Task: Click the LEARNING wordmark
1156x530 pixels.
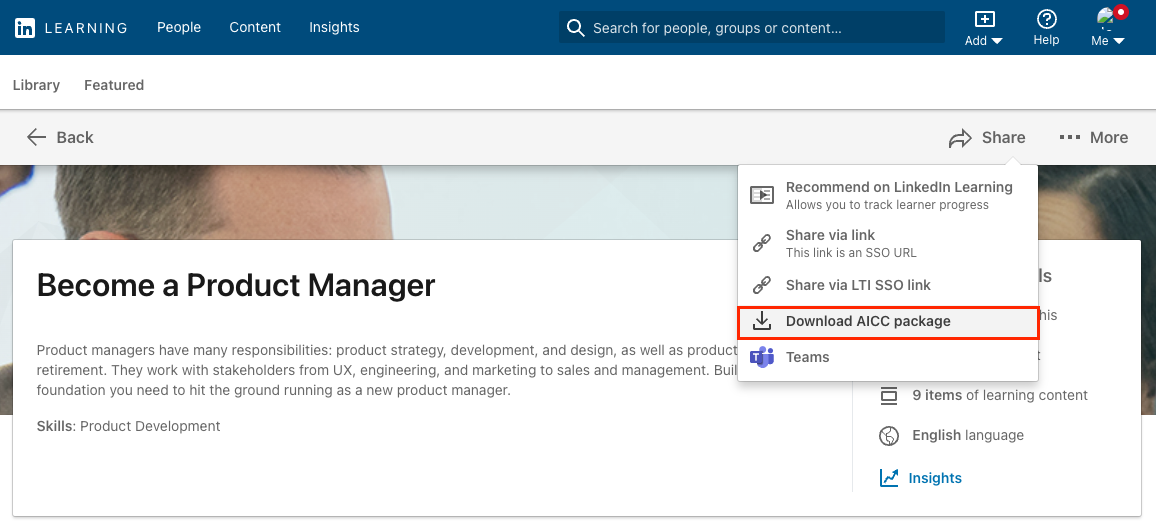Action: tap(86, 28)
